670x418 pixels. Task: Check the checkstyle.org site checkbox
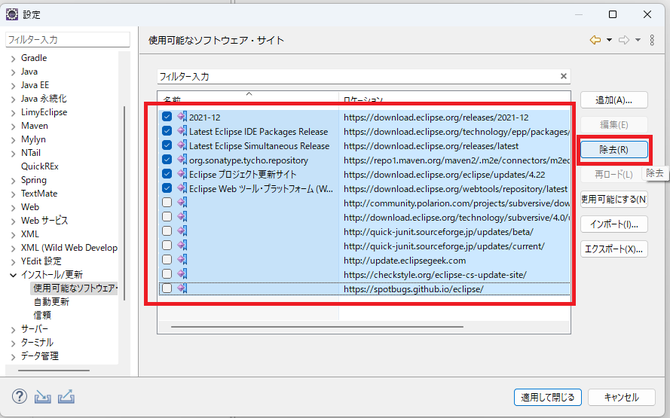pos(167,274)
